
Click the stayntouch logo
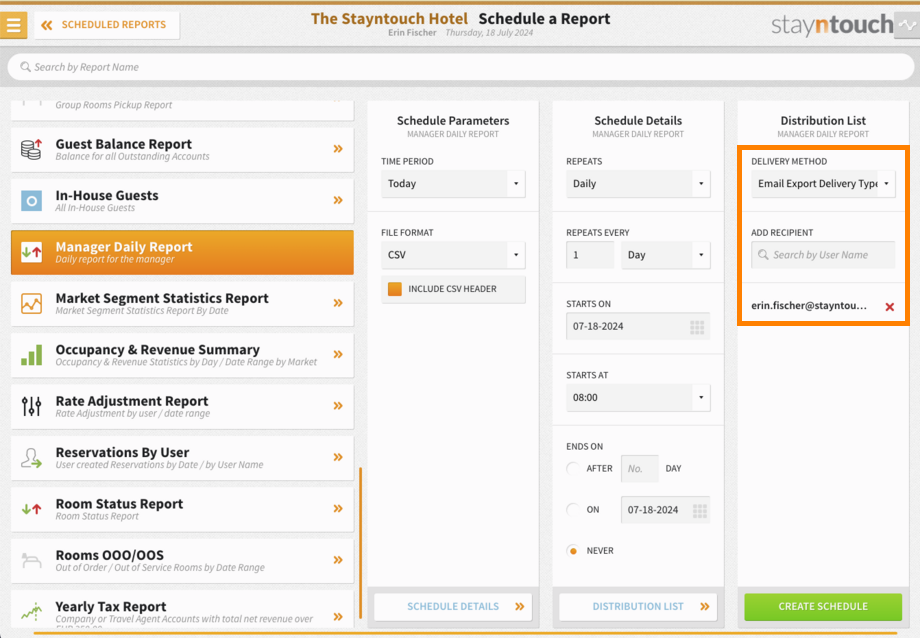[832, 25]
